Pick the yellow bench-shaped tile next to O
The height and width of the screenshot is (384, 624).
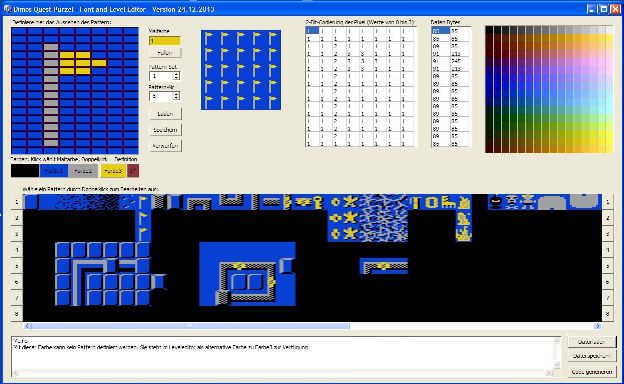[x=448, y=202]
